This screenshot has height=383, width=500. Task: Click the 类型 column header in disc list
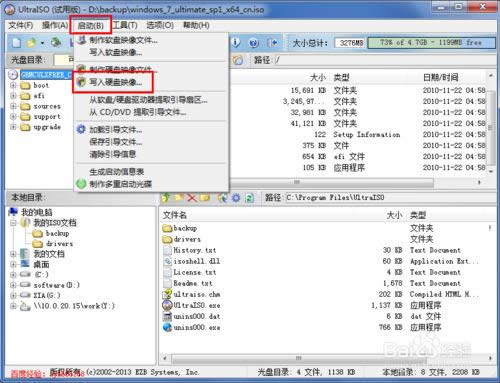pos(341,78)
